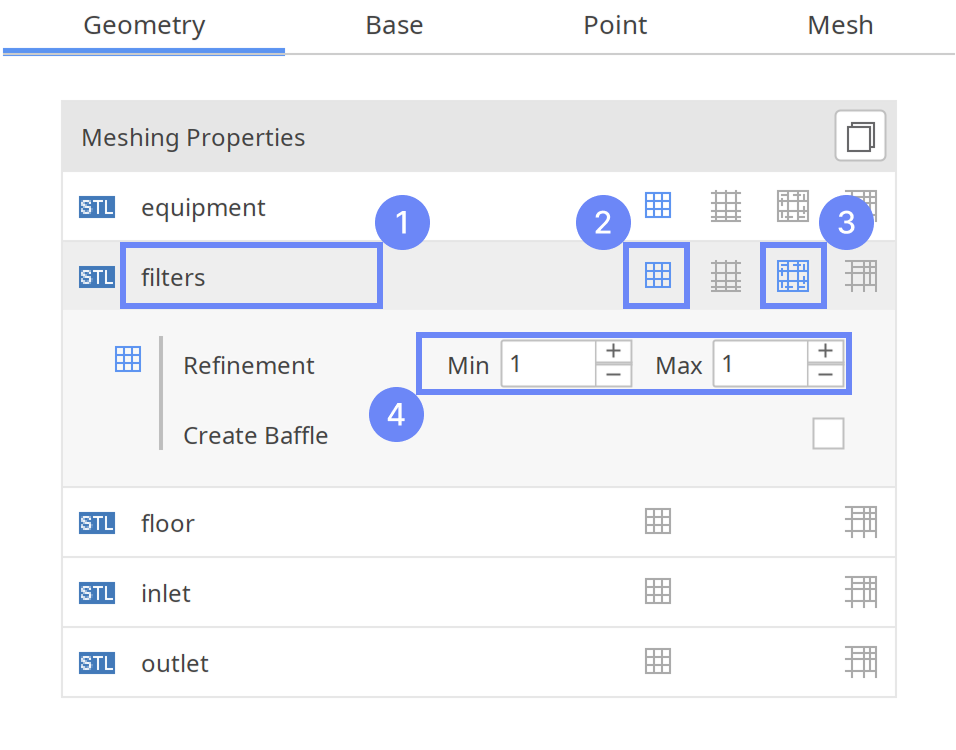The width and height of the screenshot is (956, 750).
Task: Decrease the Max refinement value with minus
Action: pos(825,375)
